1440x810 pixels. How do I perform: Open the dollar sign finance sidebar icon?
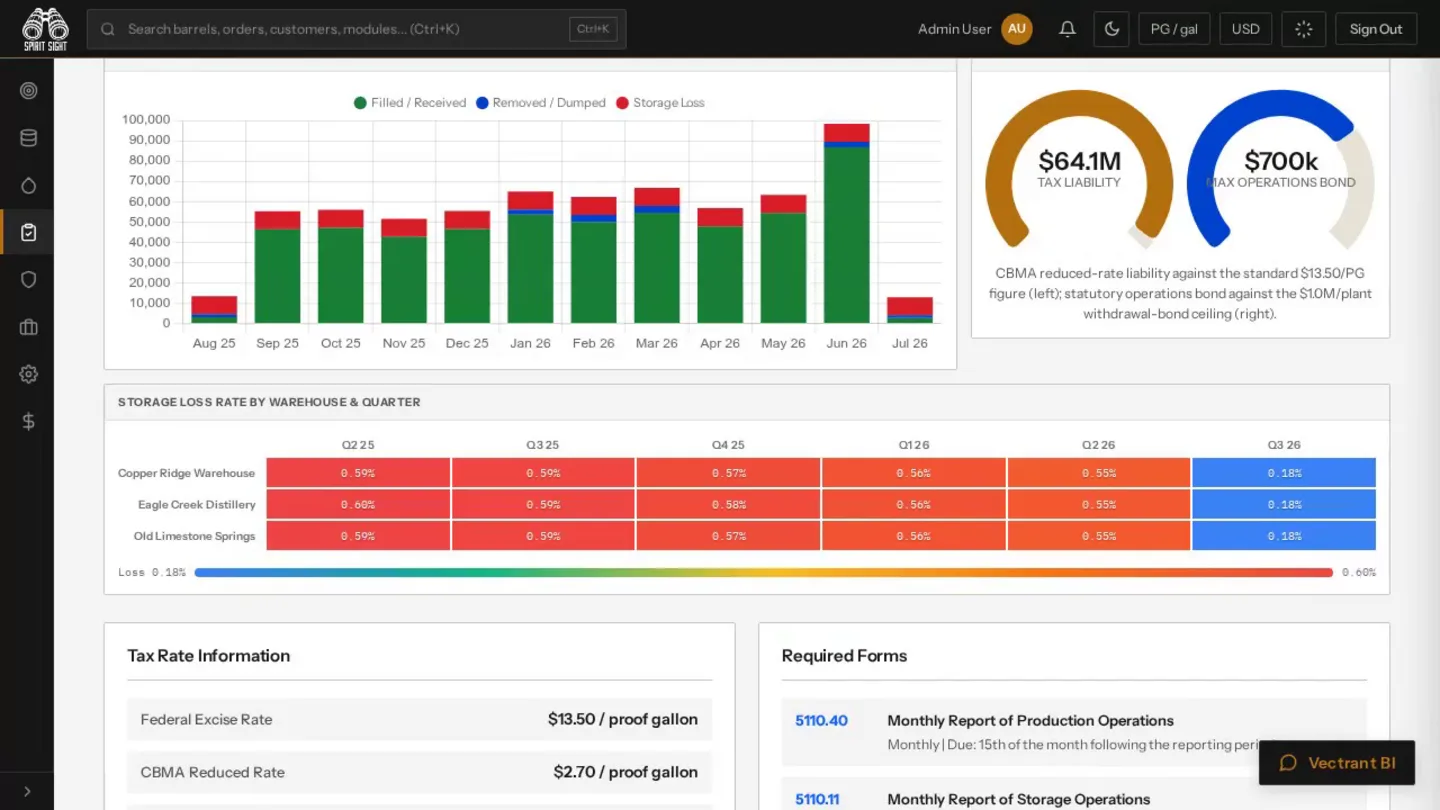coord(28,421)
